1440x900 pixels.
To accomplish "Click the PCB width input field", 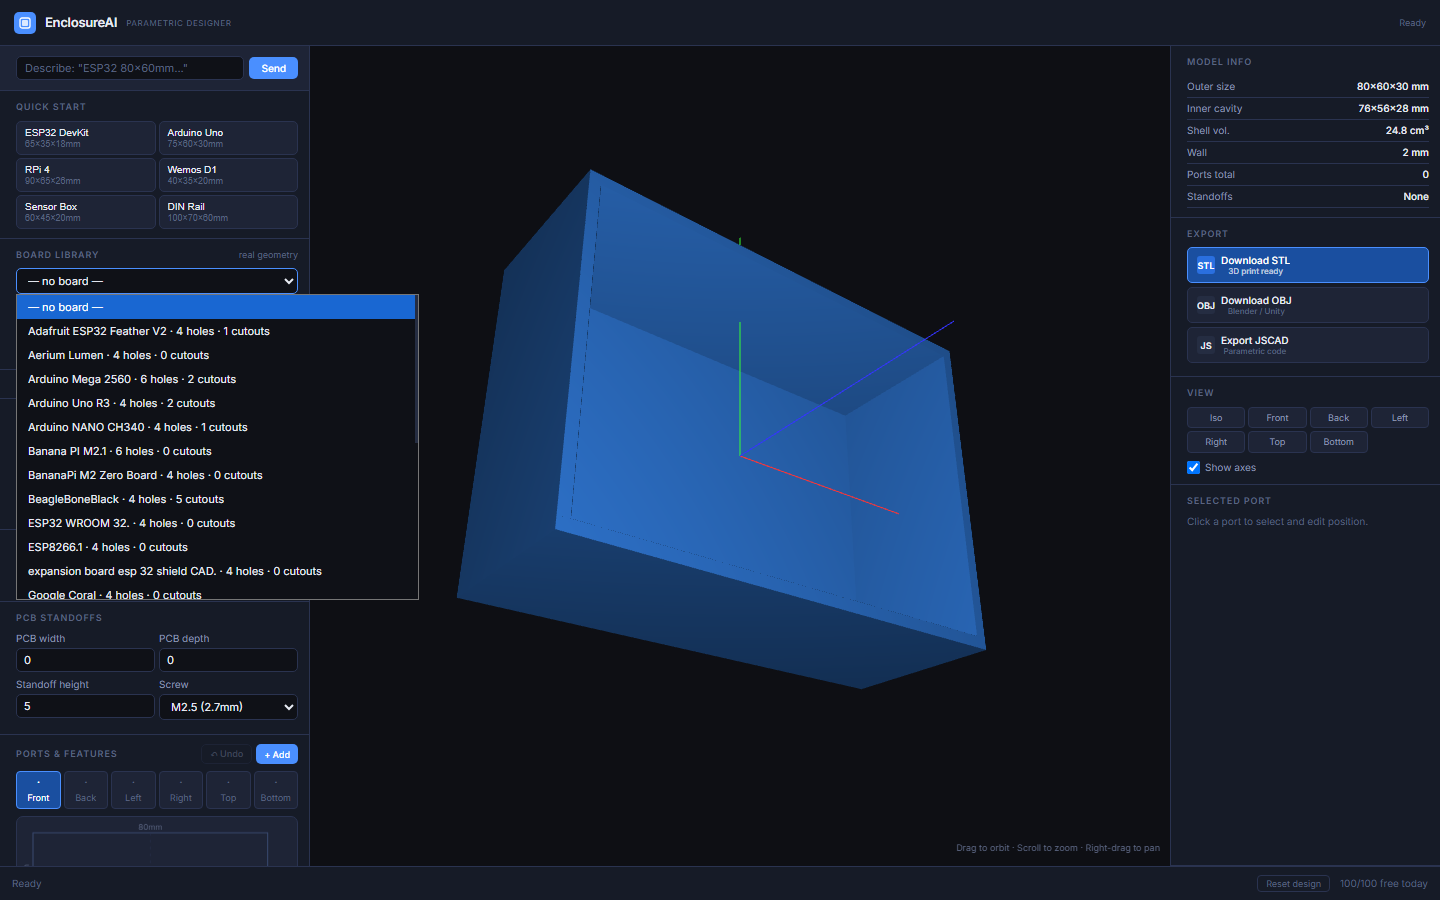I will [x=86, y=660].
